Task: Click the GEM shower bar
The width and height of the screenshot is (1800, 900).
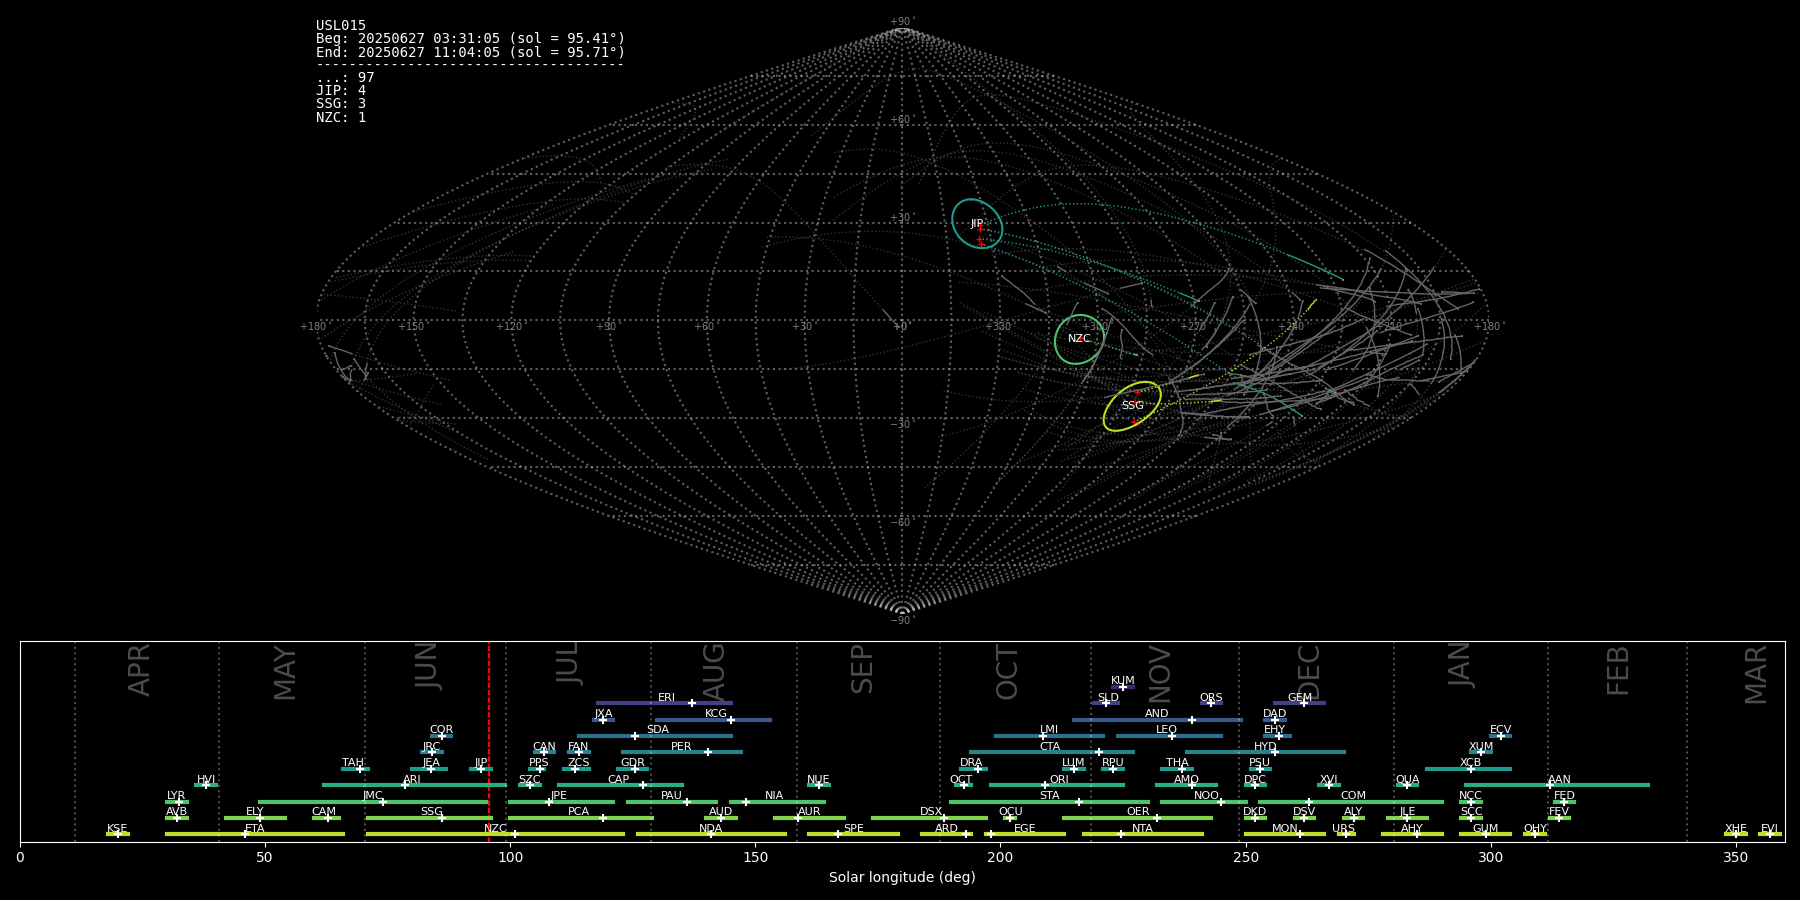Action: point(1299,703)
